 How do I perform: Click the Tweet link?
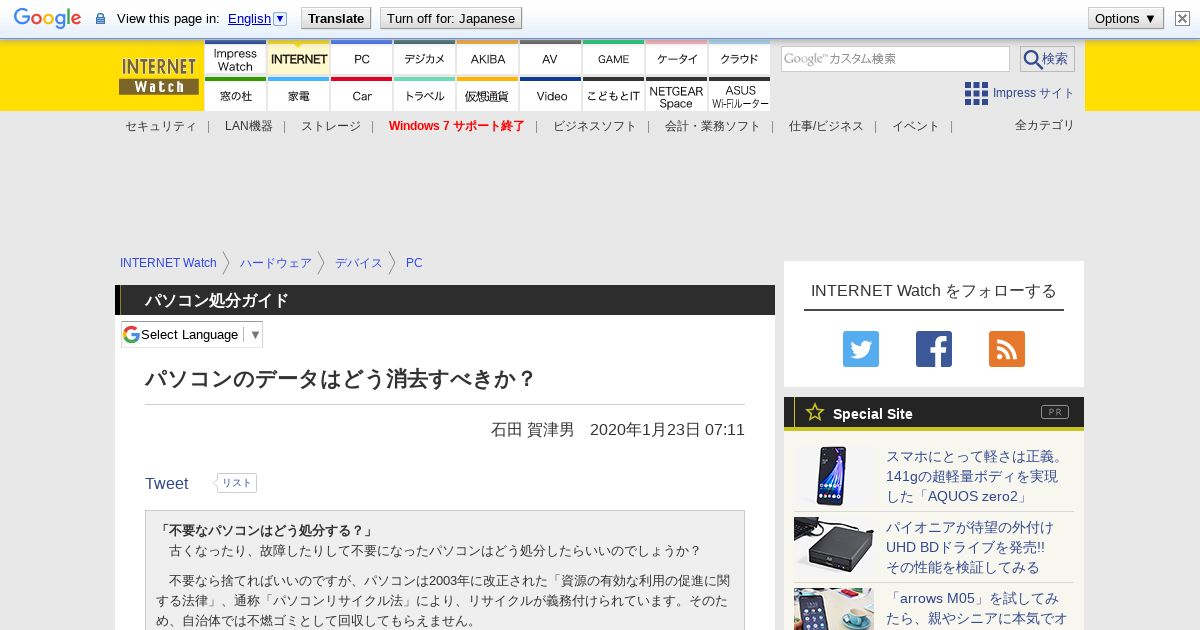167,484
